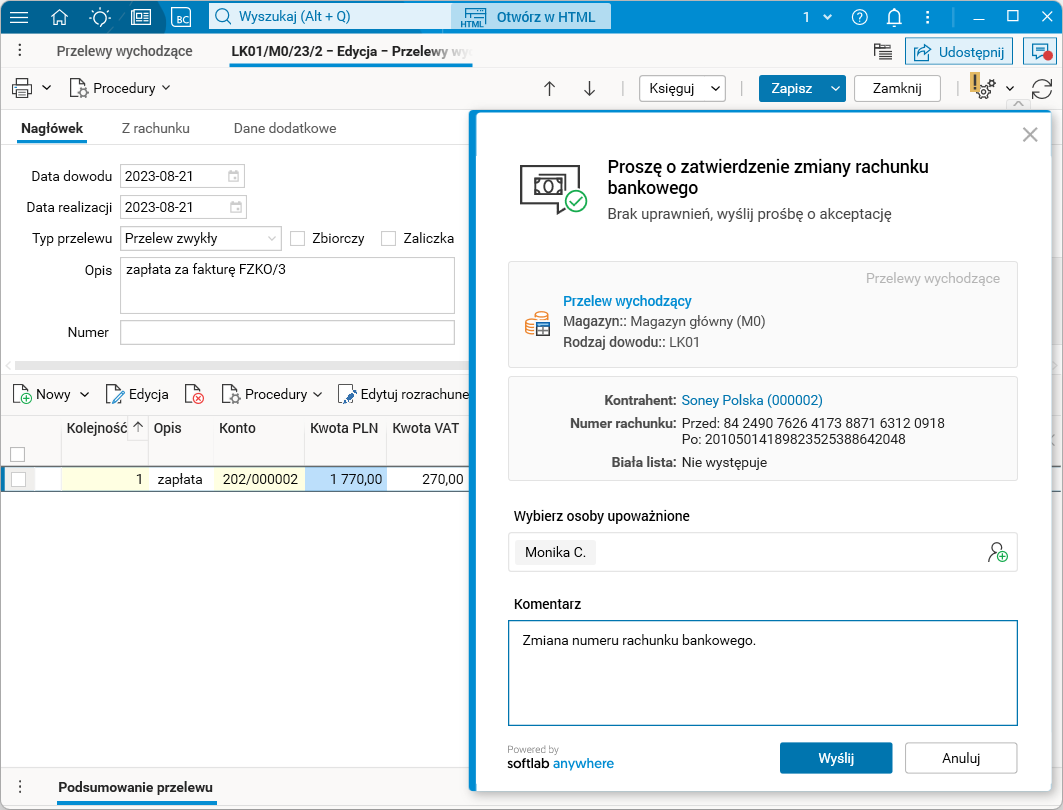
Task: Click the Numer input field
Action: 287,333
